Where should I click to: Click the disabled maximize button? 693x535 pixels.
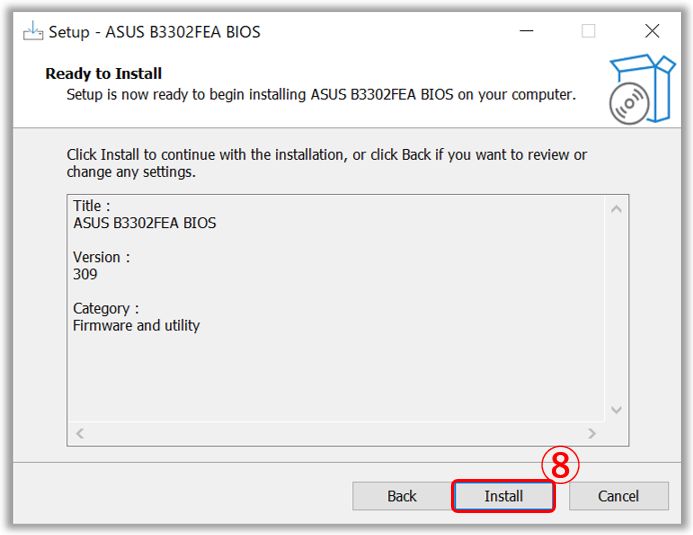coord(588,31)
